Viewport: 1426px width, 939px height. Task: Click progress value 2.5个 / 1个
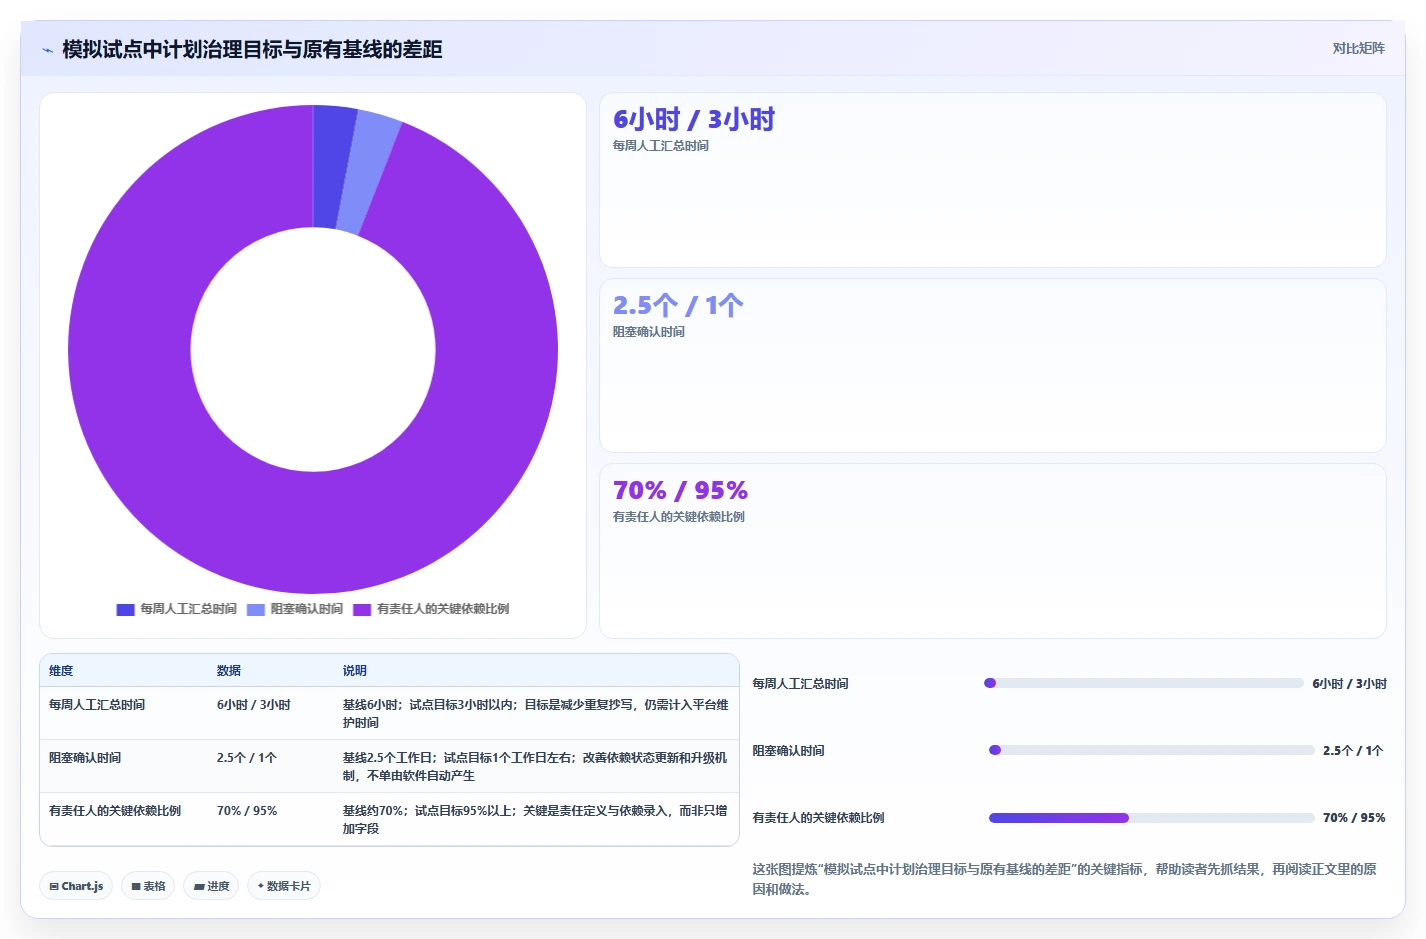coord(1353,751)
